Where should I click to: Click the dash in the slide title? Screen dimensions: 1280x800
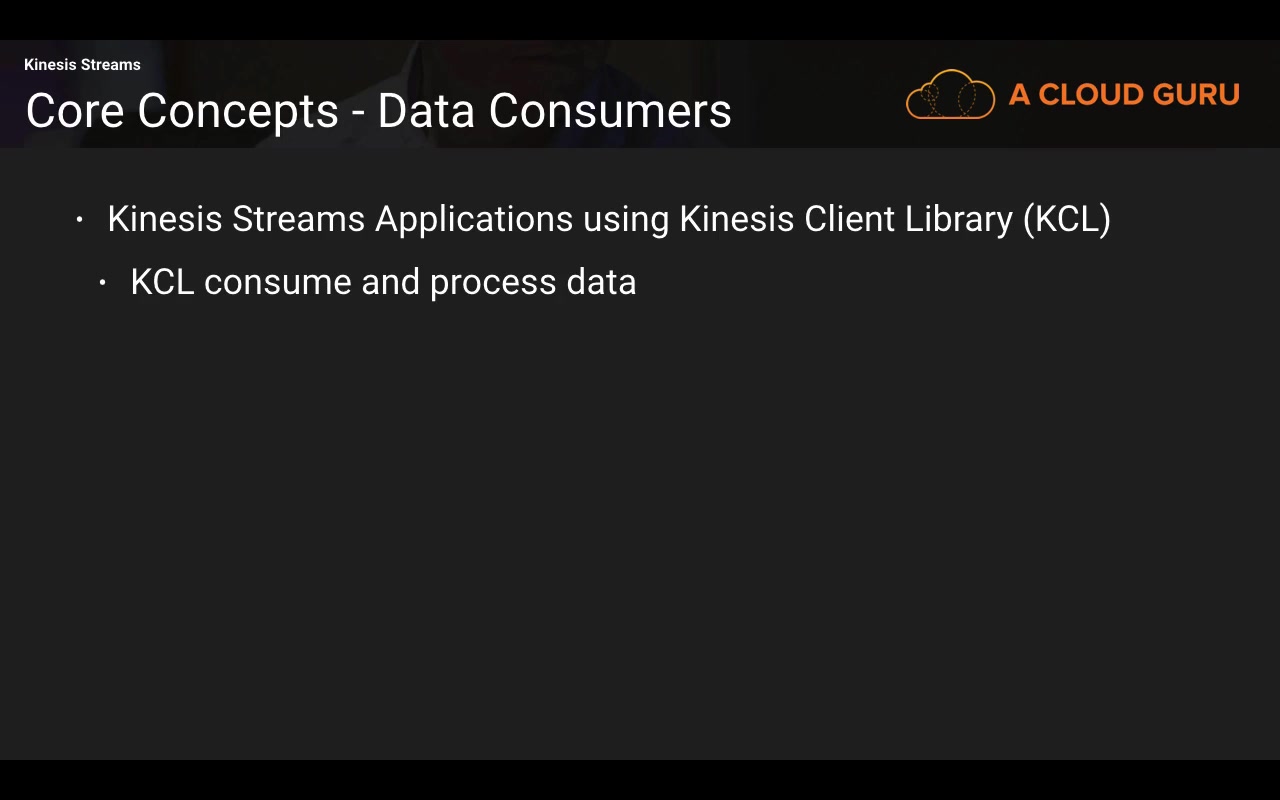click(x=358, y=112)
